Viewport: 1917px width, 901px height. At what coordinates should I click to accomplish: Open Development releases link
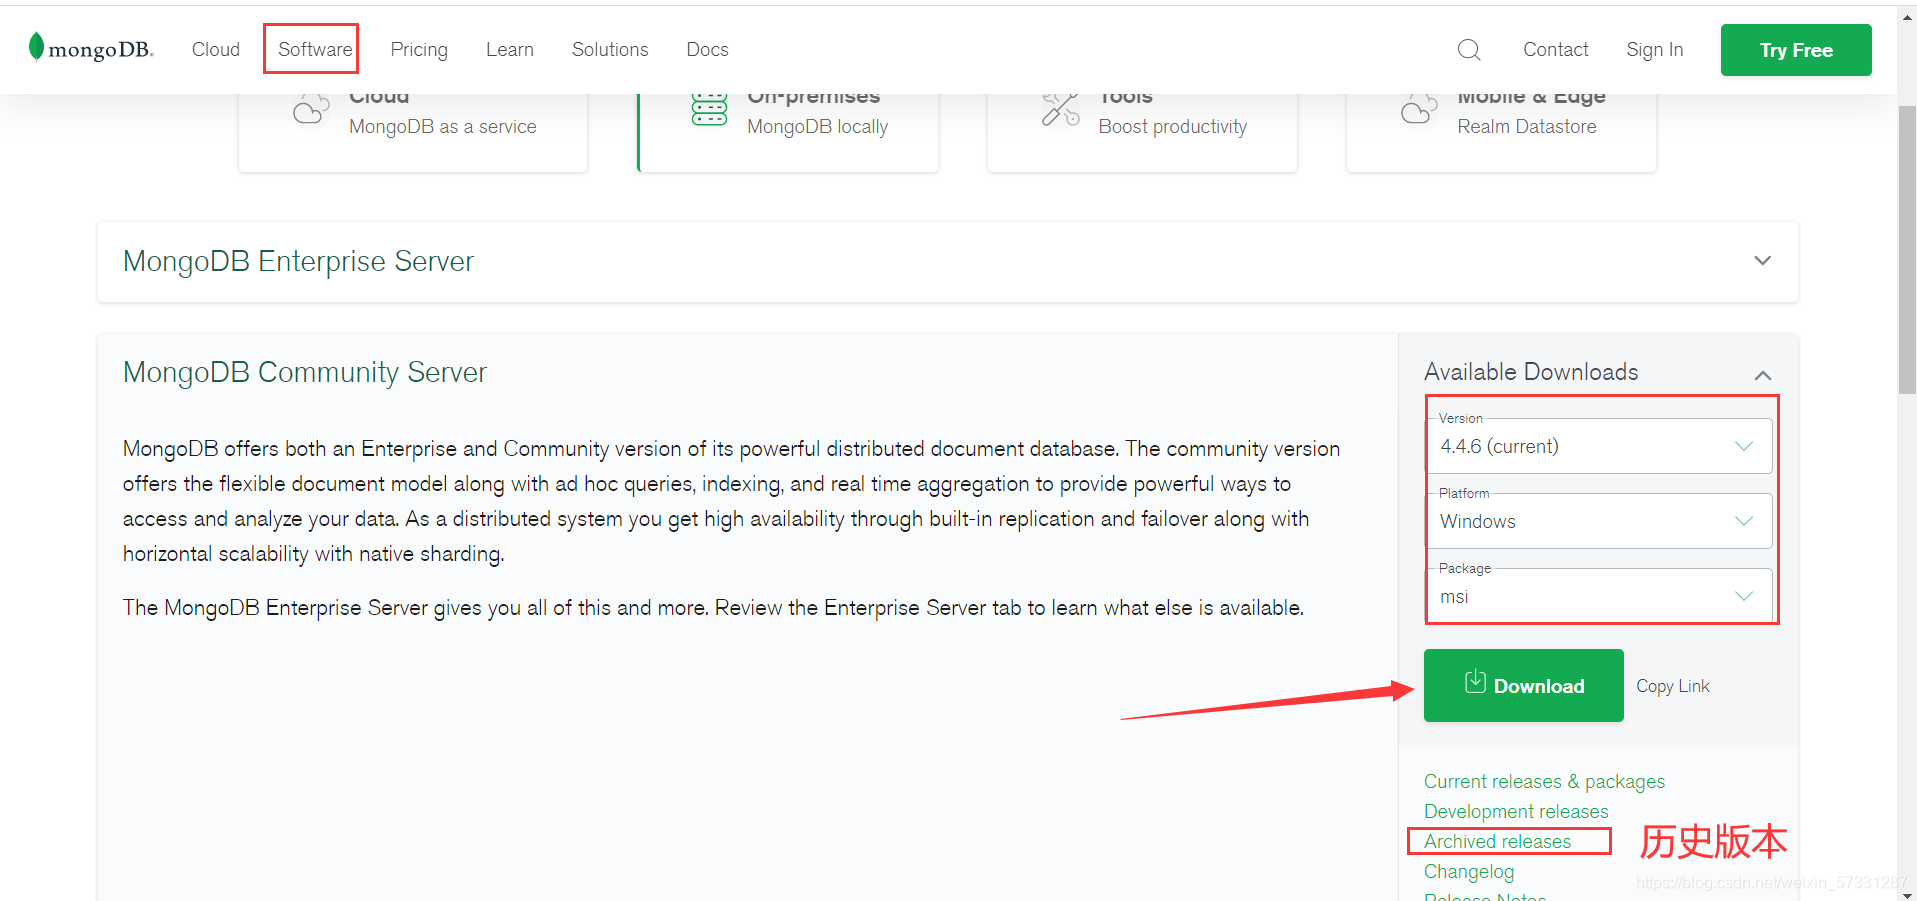pyautogui.click(x=1516, y=811)
